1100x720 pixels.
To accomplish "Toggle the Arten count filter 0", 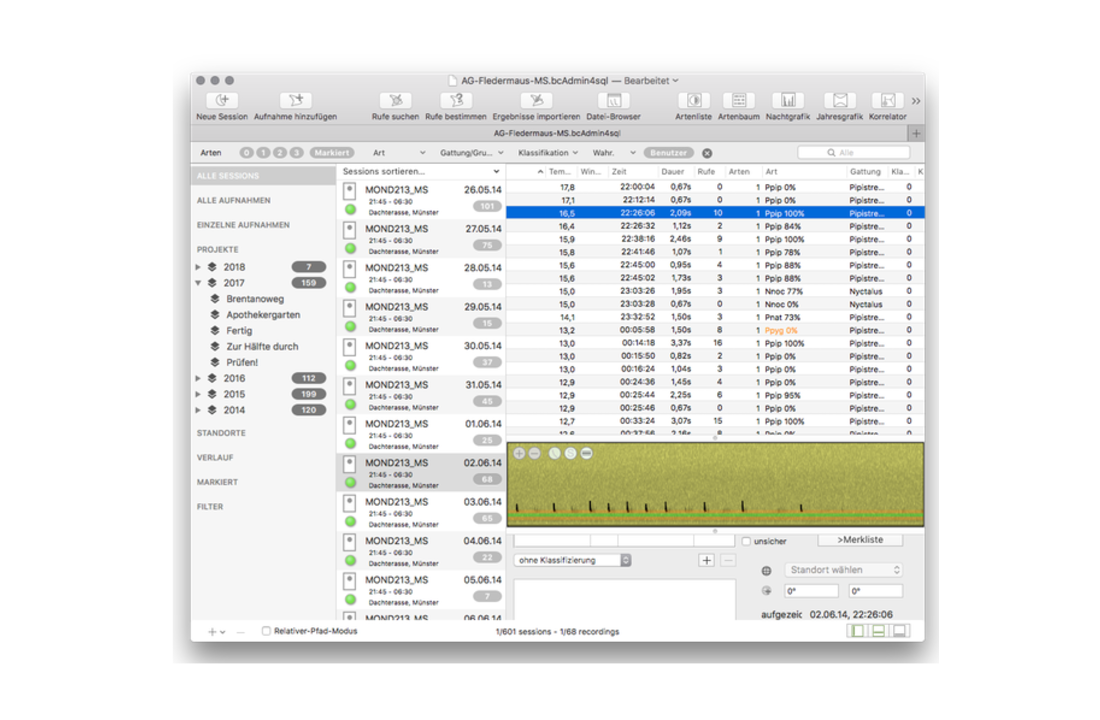I will coord(246,153).
